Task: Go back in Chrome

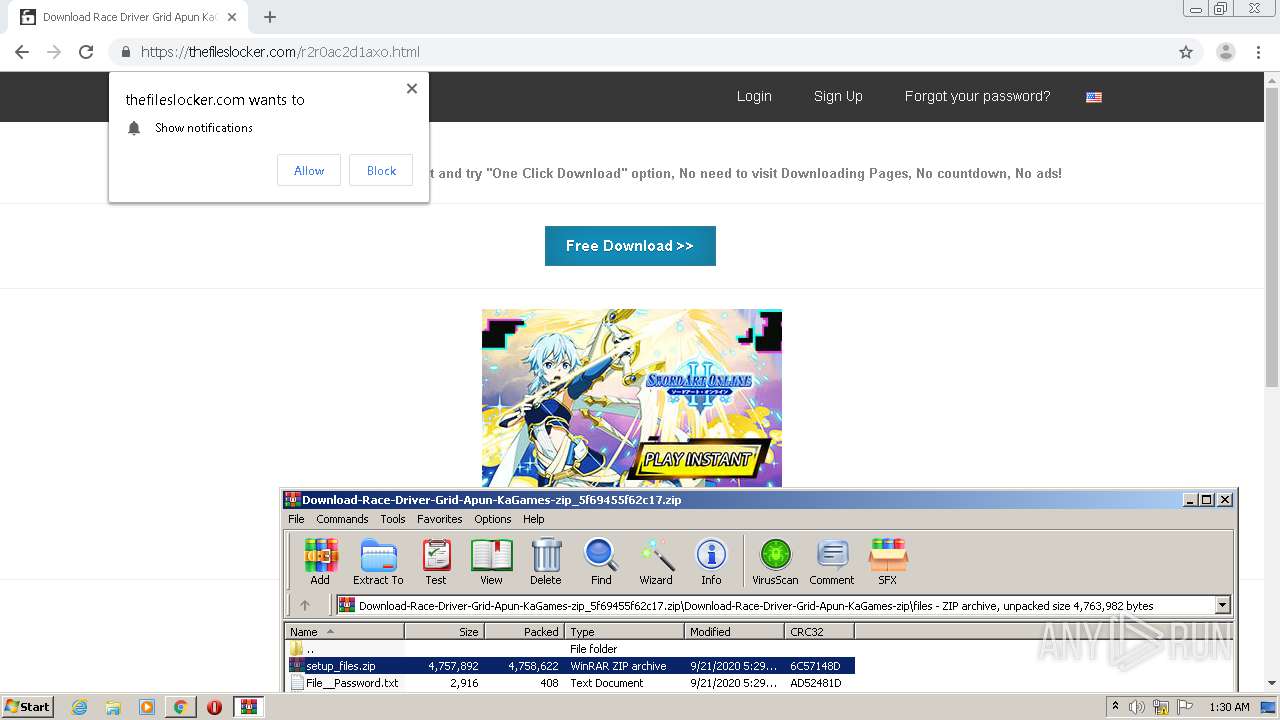Action: point(22,52)
